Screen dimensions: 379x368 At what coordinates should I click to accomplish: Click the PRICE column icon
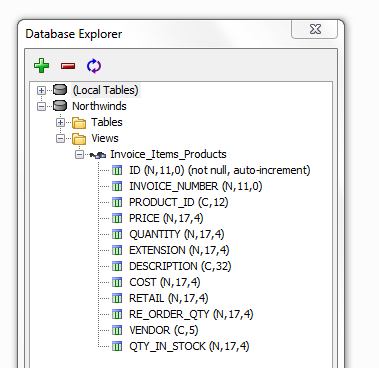117,218
